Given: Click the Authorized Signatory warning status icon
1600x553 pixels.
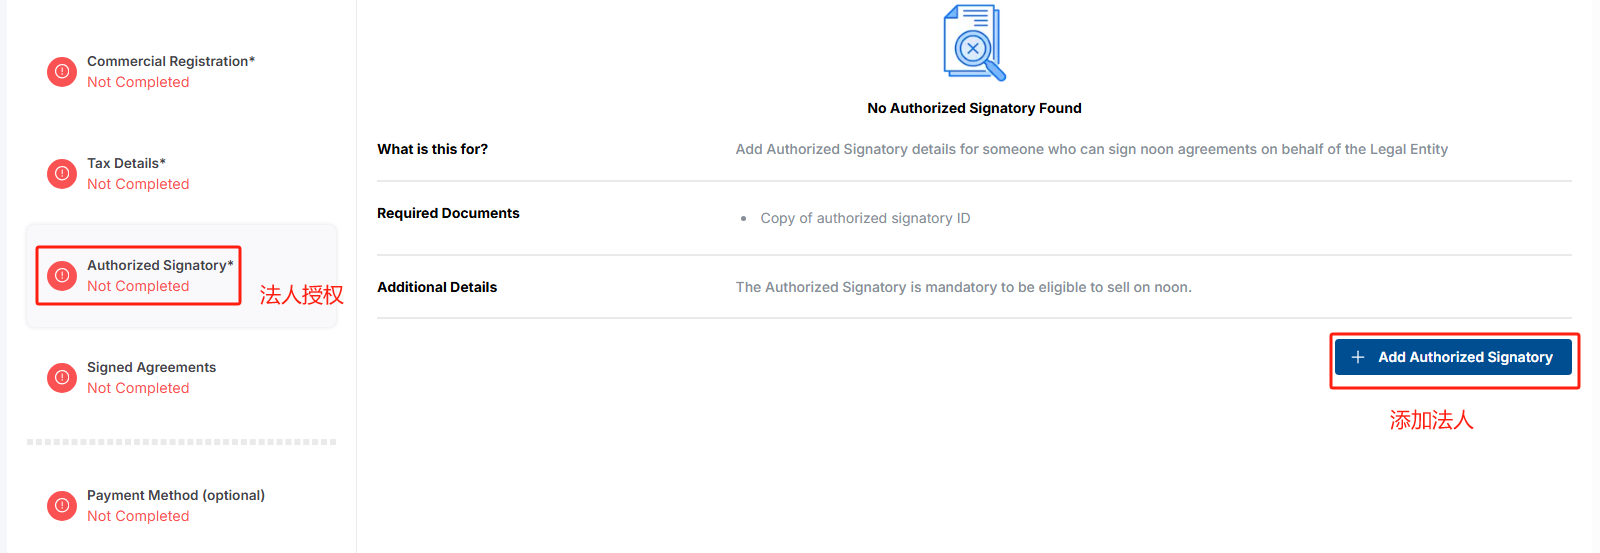Looking at the screenshot, I should (62, 276).
